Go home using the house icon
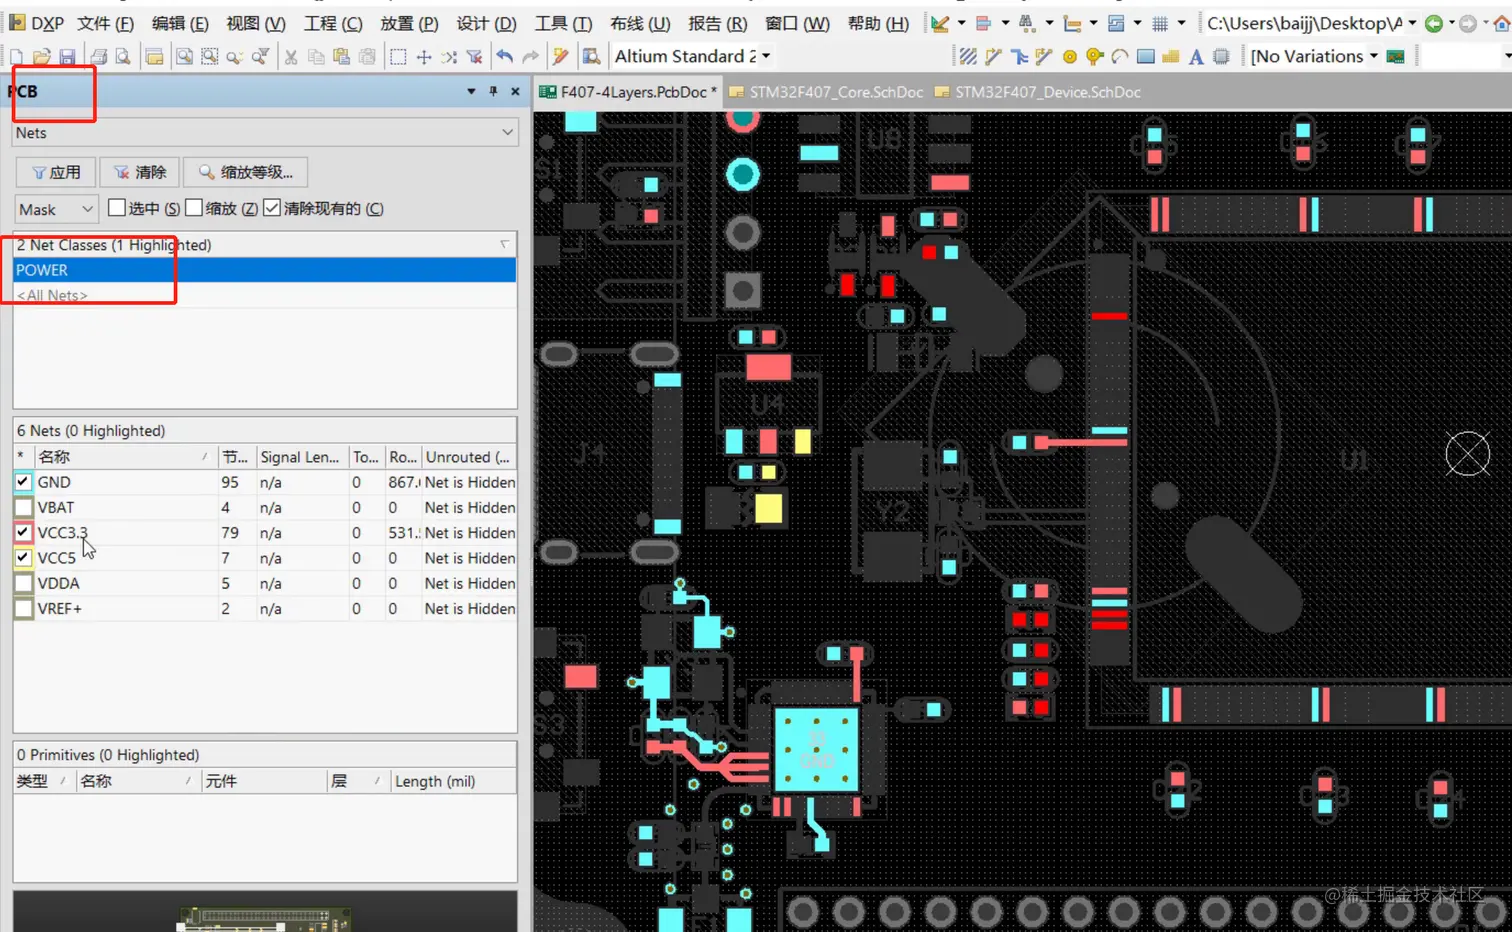This screenshot has height=932, width=1512. point(1501,23)
